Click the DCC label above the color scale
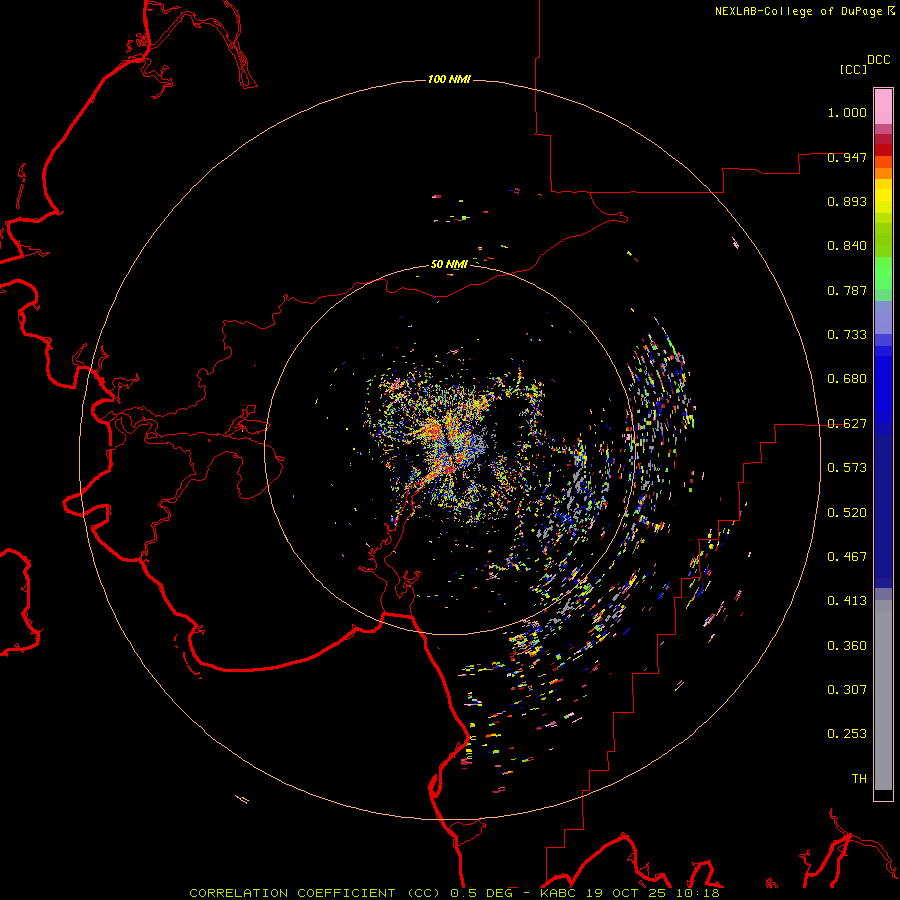 pyautogui.click(x=878, y=60)
